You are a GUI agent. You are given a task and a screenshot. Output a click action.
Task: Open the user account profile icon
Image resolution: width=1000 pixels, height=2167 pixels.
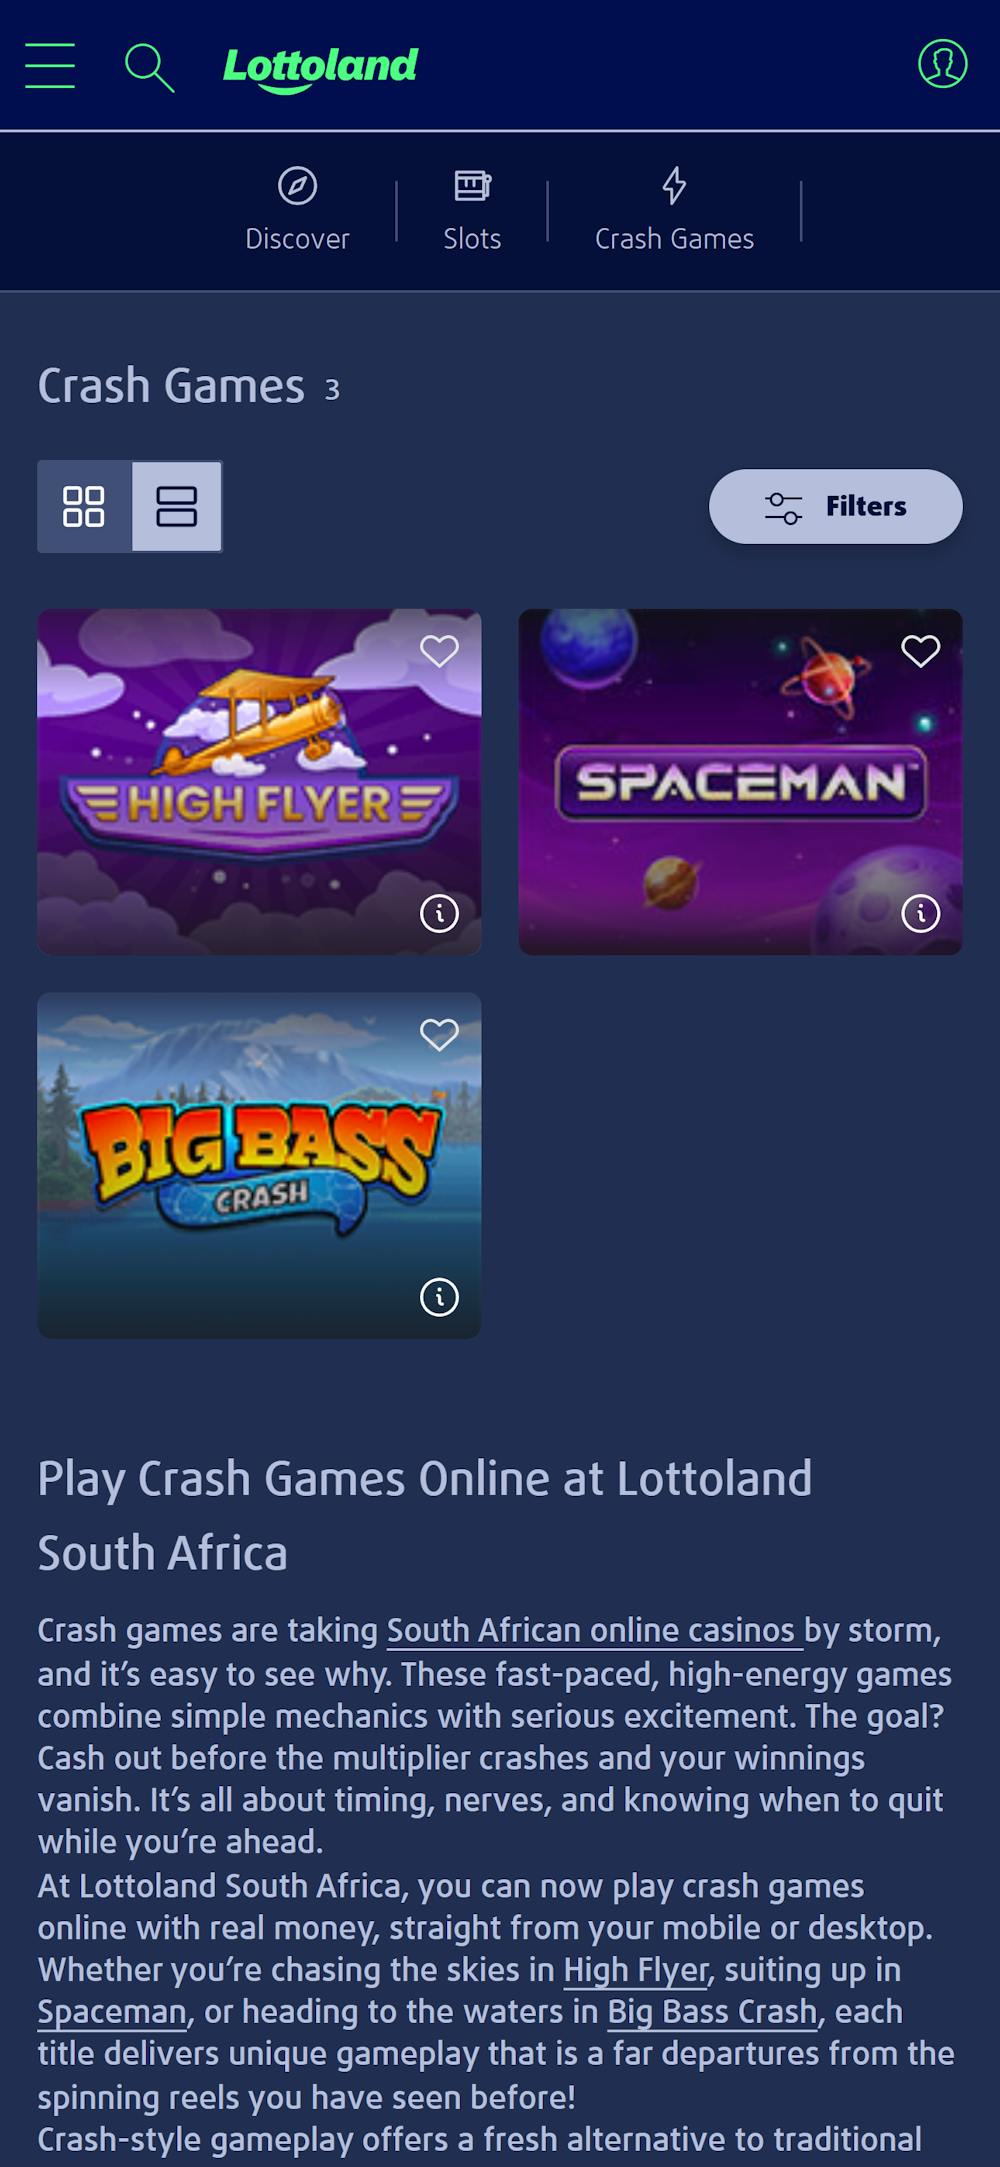pos(942,64)
